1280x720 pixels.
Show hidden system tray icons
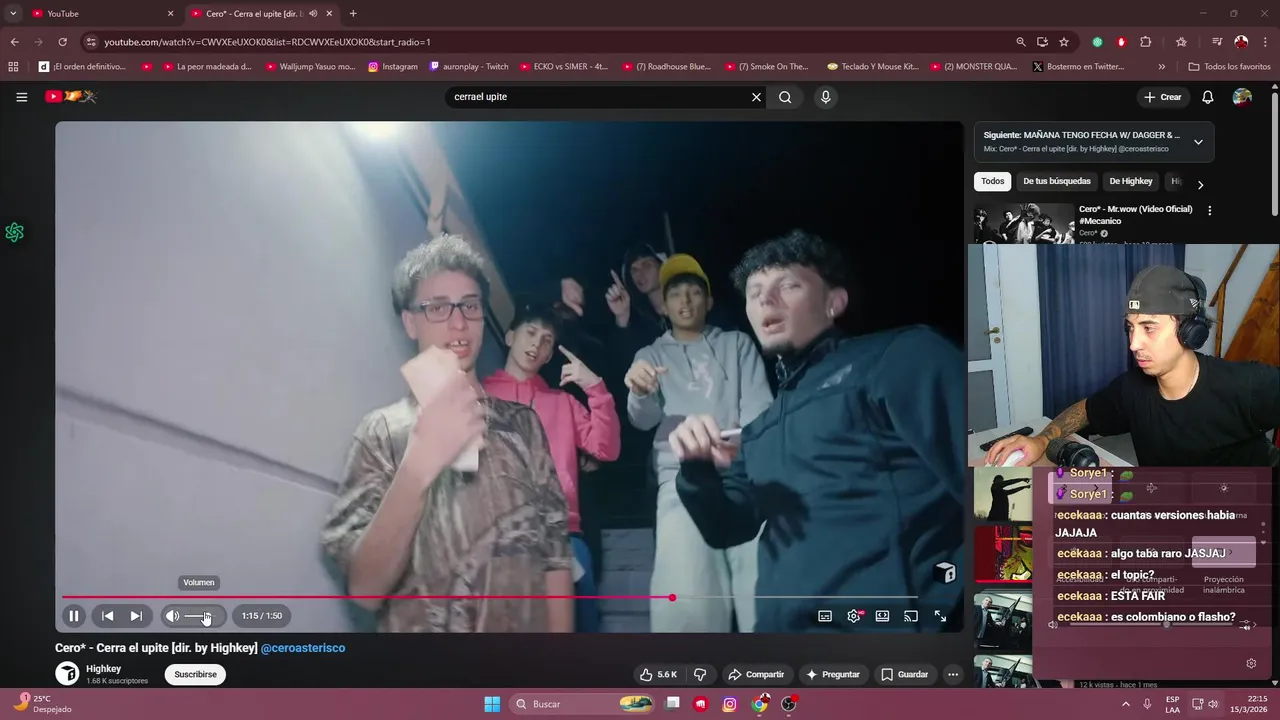(1126, 704)
